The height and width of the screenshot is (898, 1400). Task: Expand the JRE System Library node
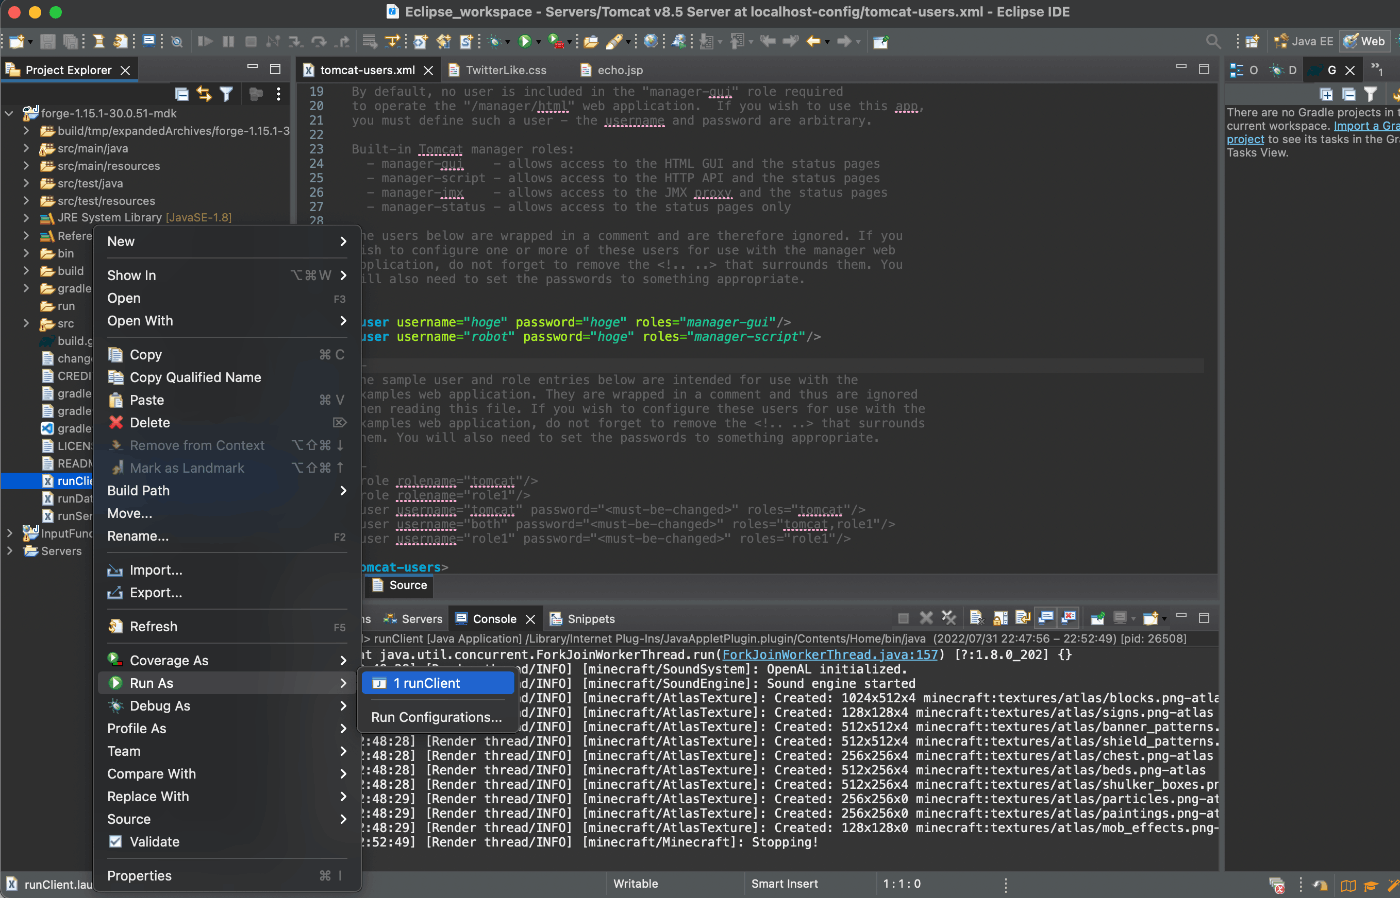pos(27,218)
